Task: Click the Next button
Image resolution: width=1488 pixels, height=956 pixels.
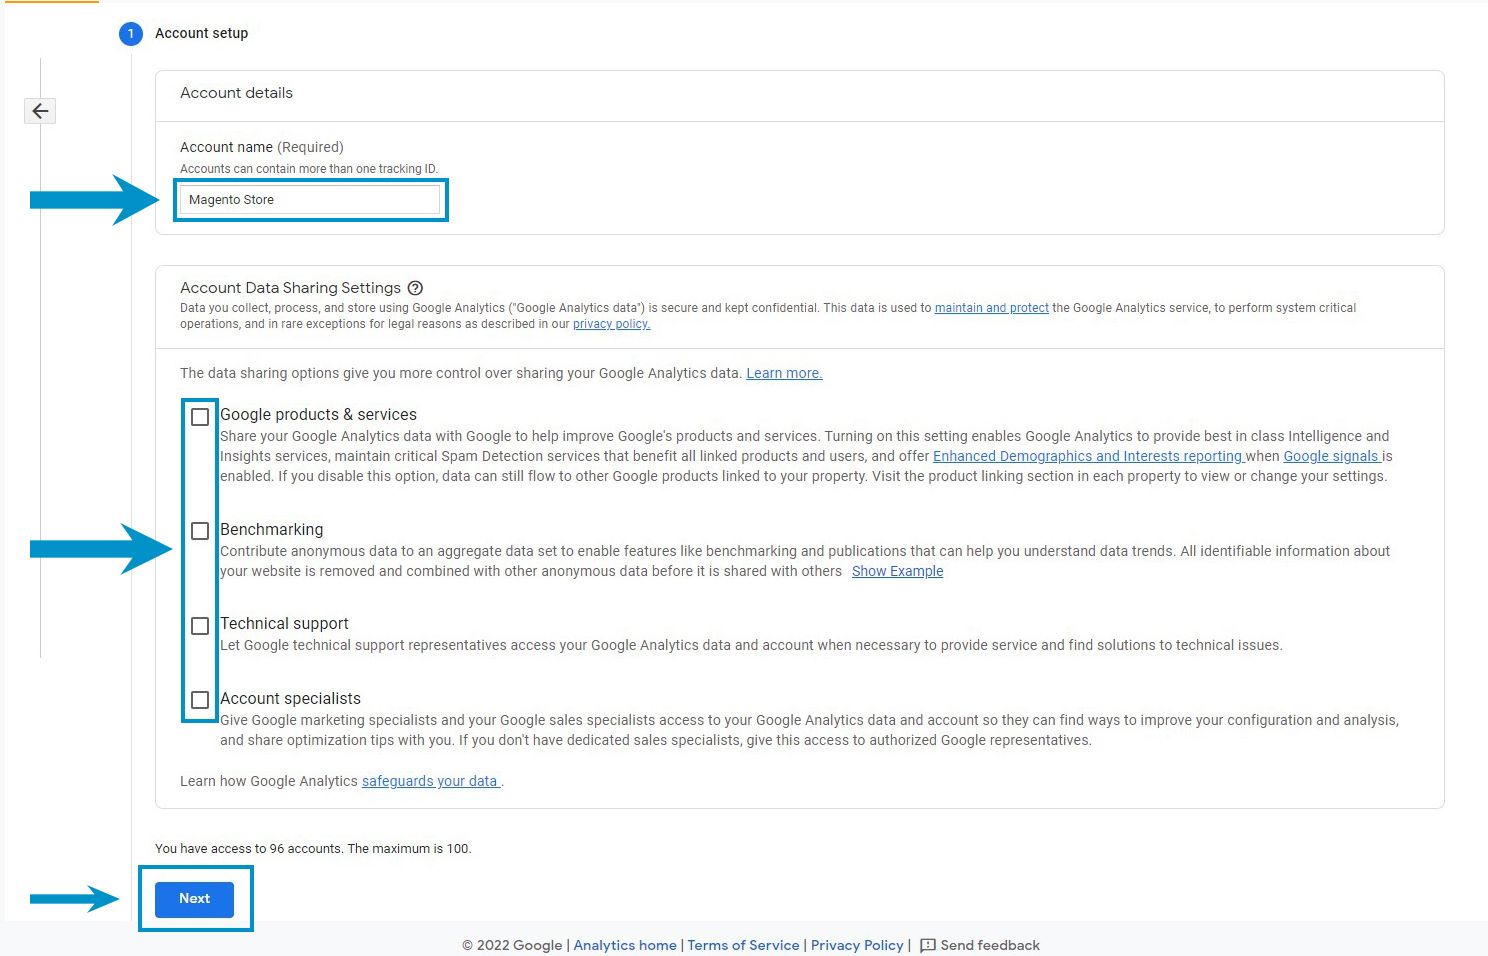Action: point(194,898)
